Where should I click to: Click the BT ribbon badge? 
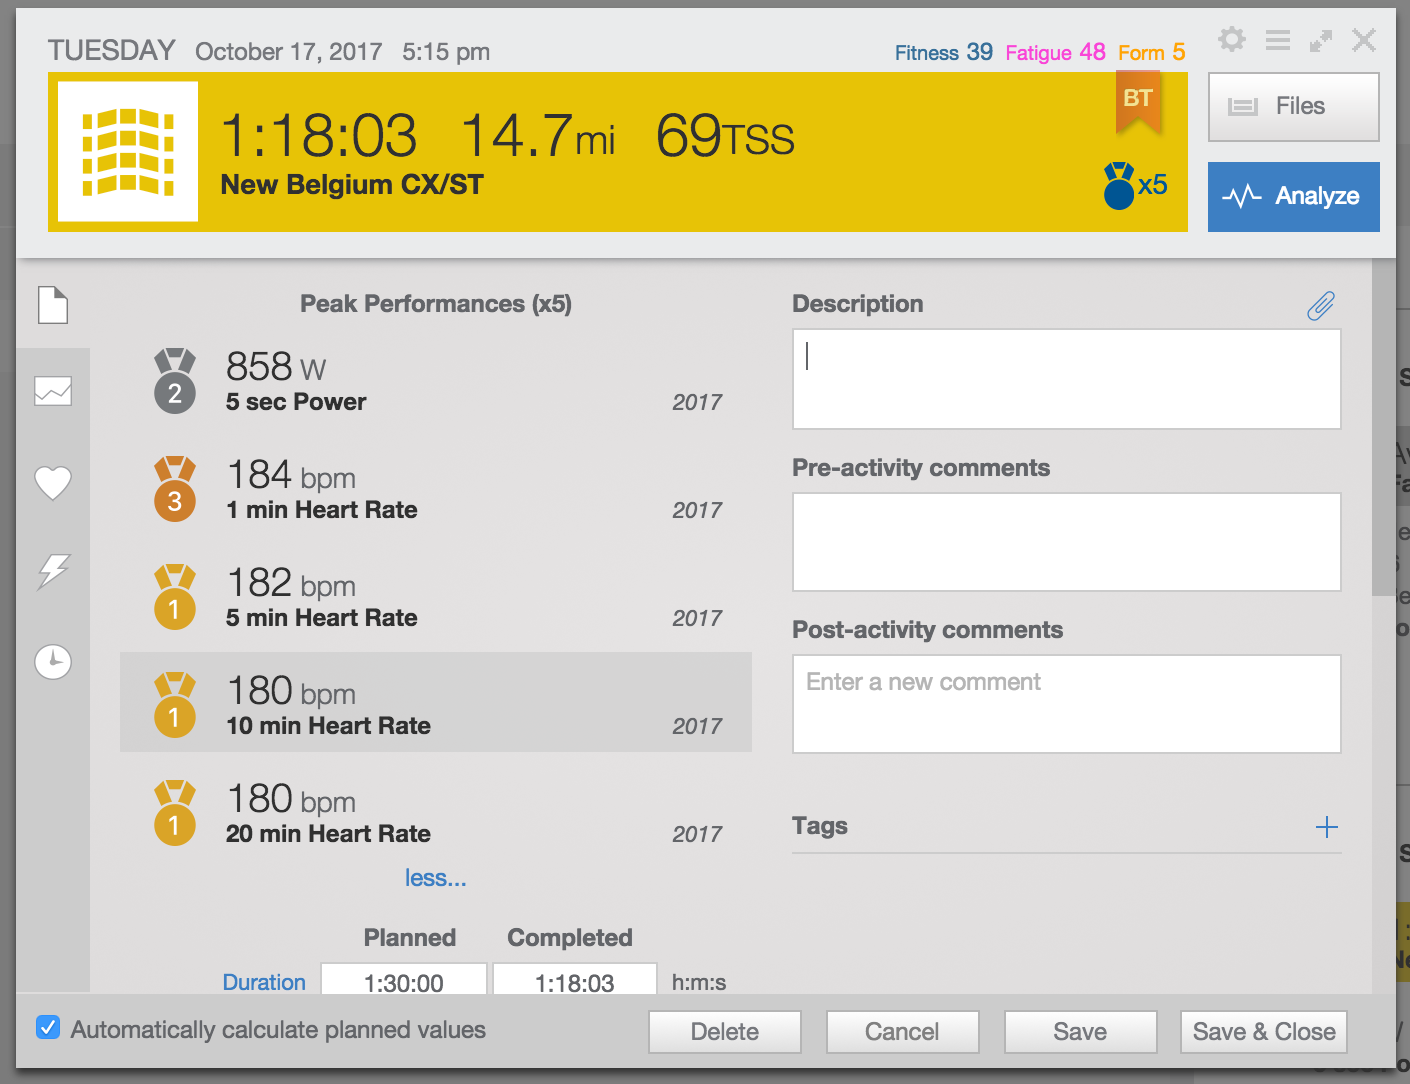1138,105
